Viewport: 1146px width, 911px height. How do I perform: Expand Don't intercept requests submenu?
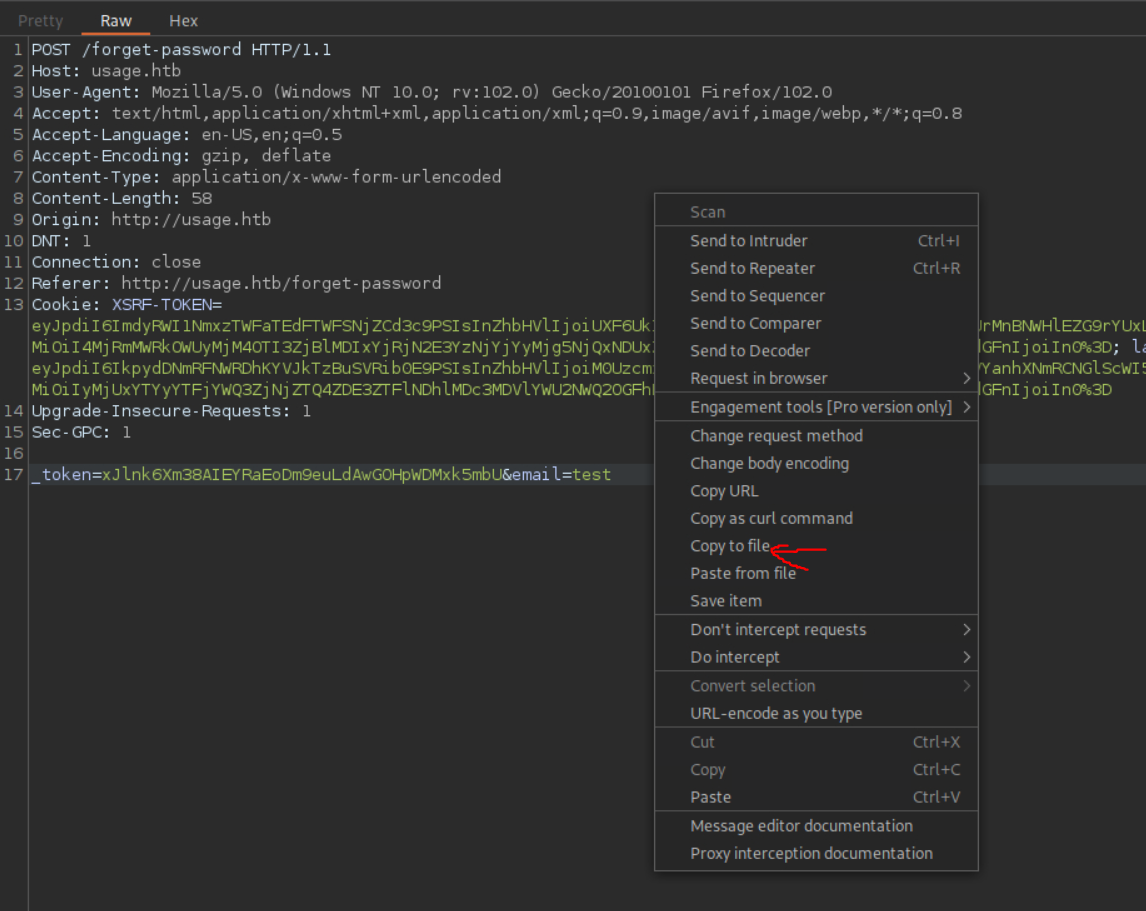pos(966,630)
